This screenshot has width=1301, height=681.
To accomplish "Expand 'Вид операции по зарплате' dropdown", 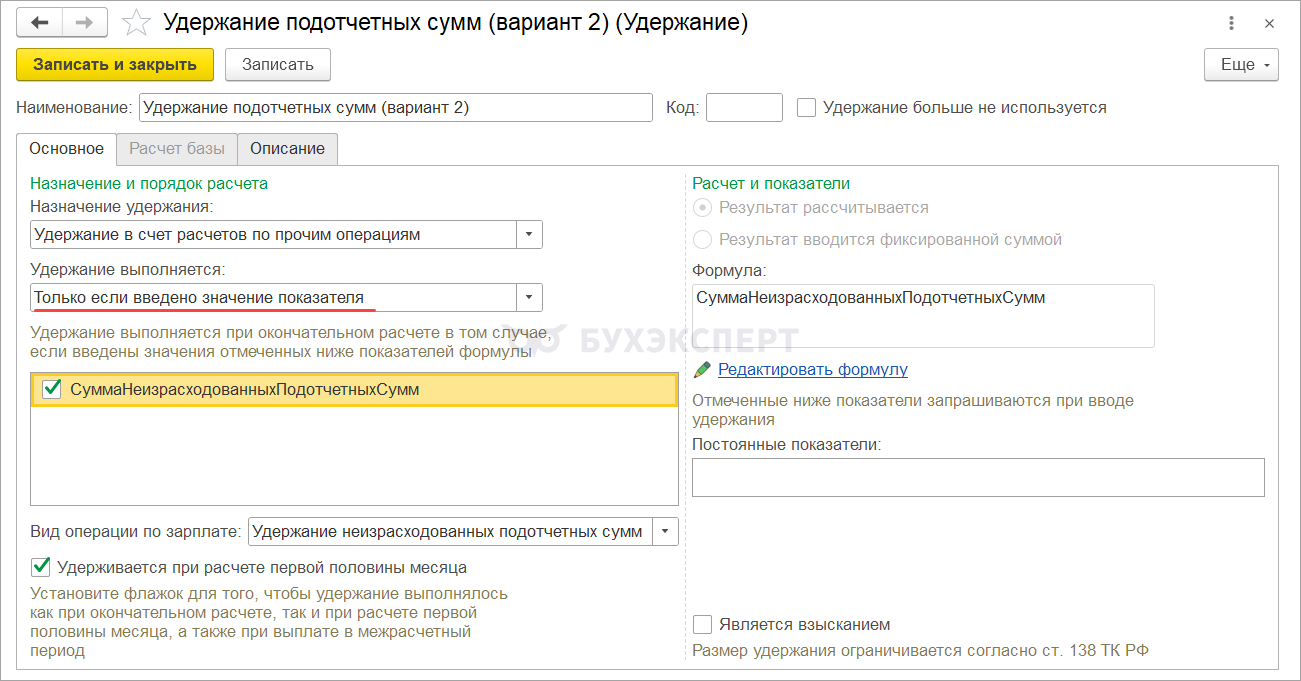I will (665, 531).
